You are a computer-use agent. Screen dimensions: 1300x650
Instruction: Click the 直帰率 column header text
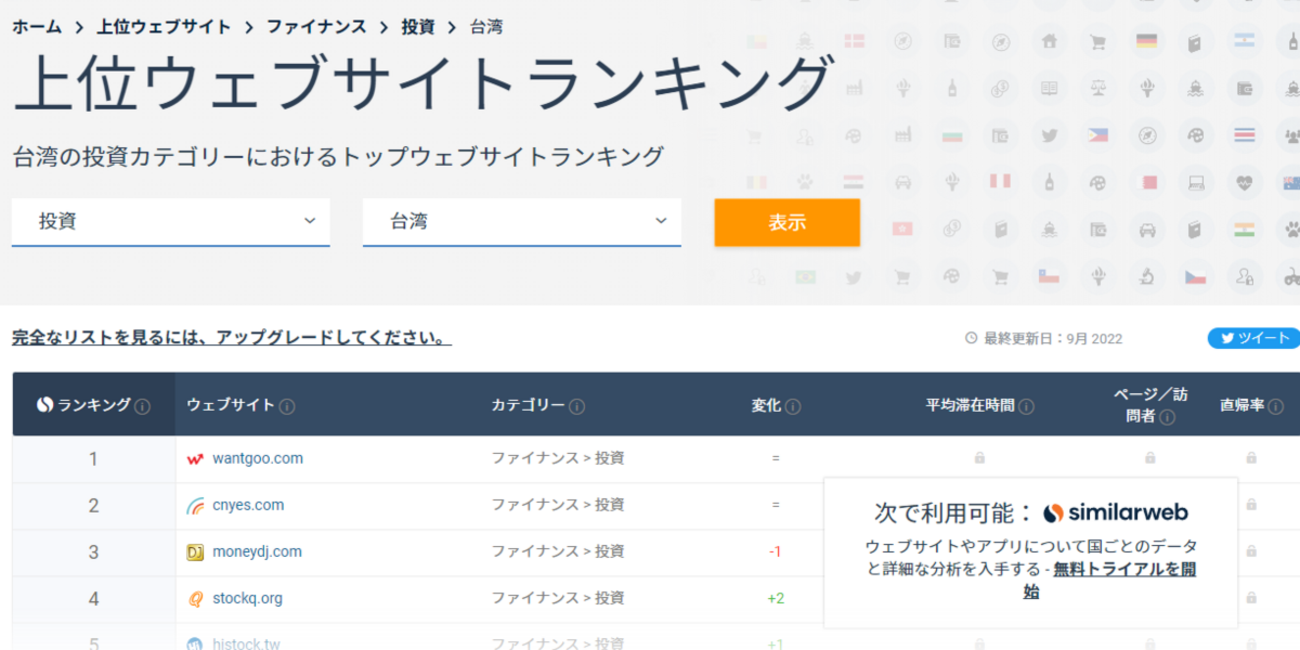1241,405
